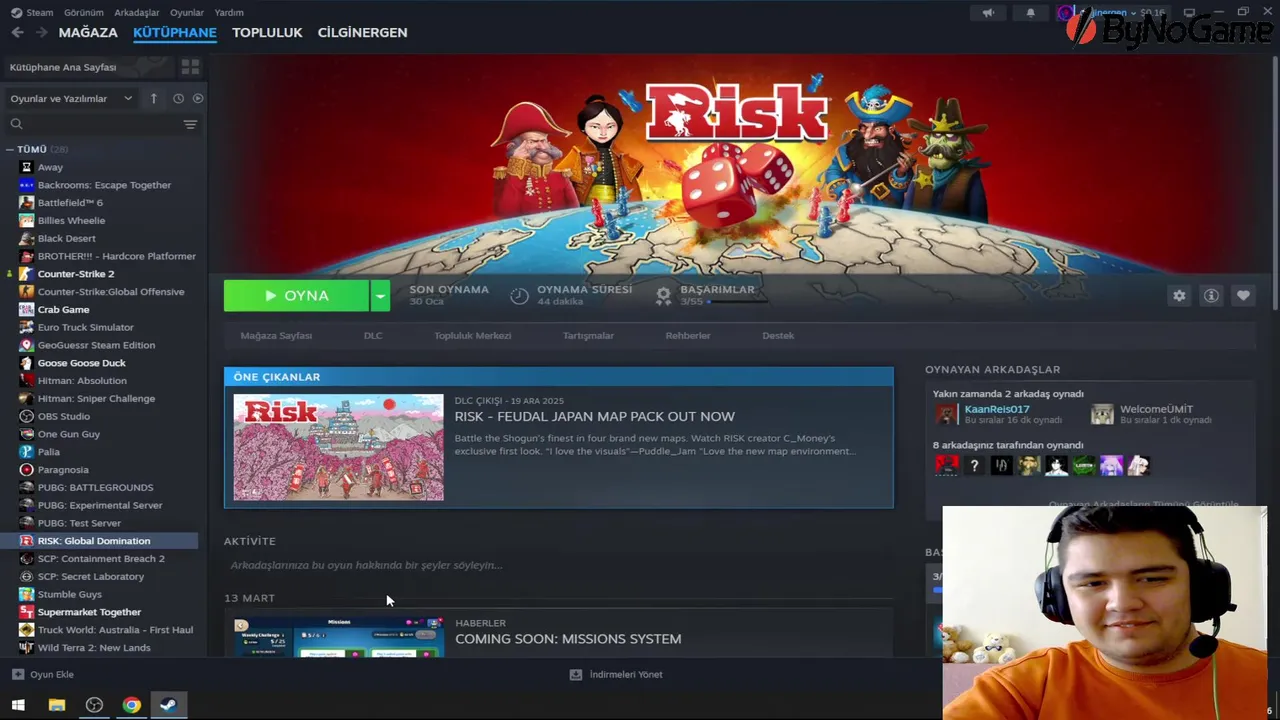This screenshot has width=1280, height=720.
Task: Open the advanced filter sliders icon
Action: [190, 124]
